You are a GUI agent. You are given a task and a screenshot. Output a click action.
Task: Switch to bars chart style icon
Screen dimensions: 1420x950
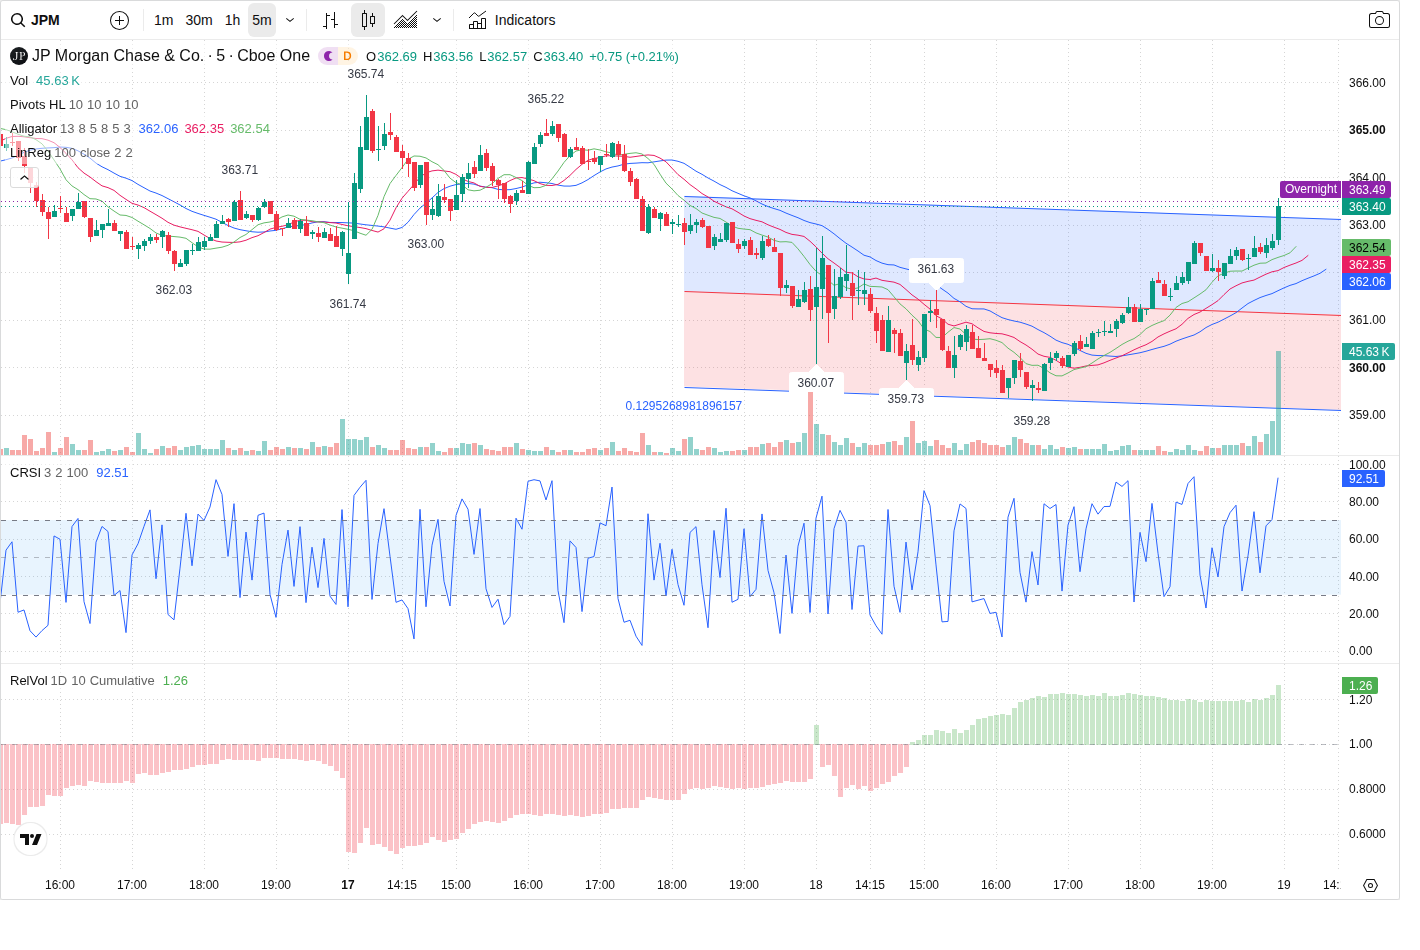[331, 20]
